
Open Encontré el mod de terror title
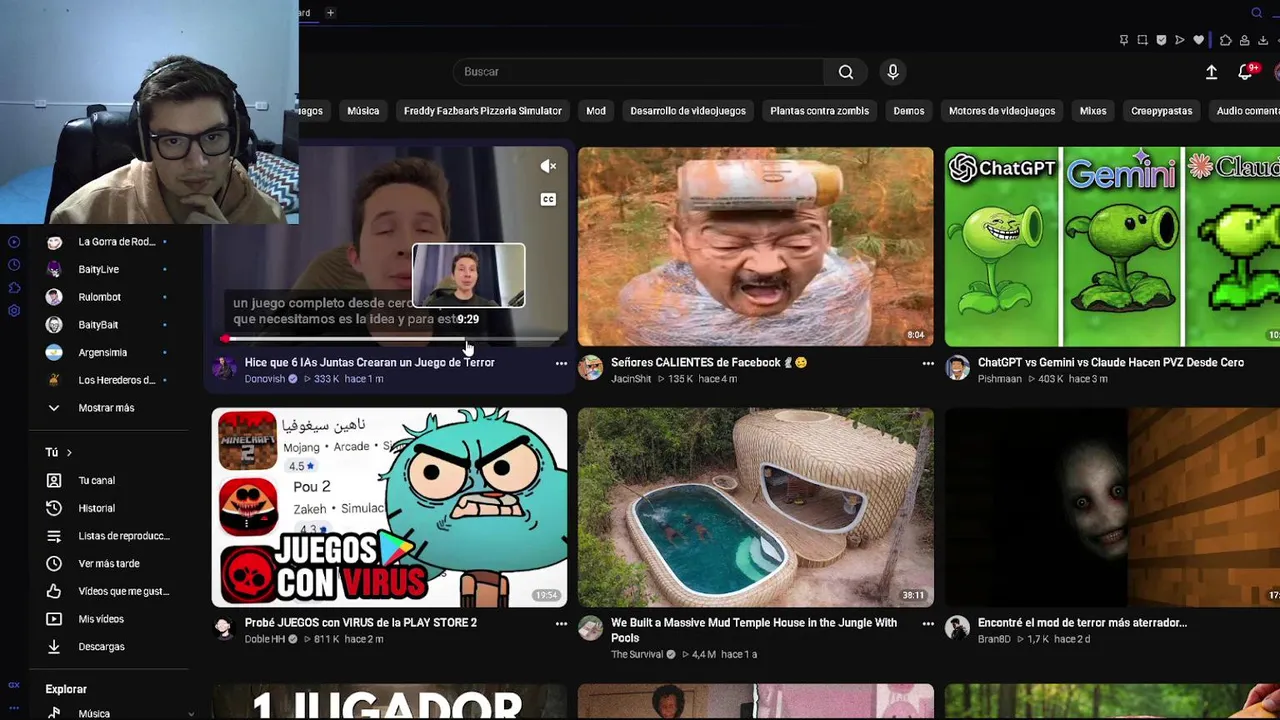click(1082, 623)
